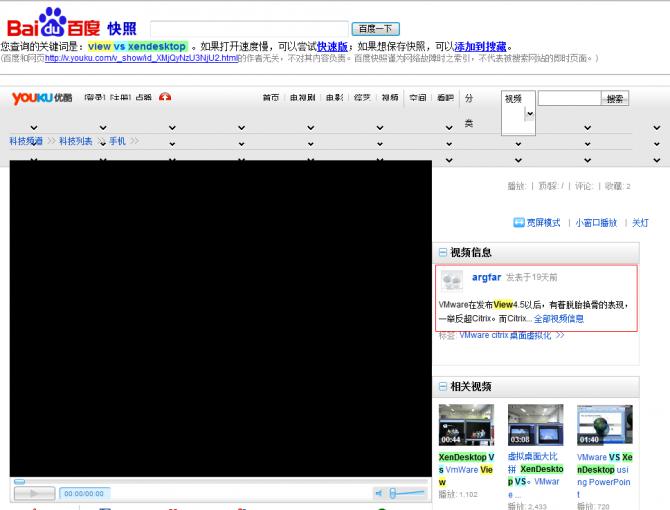Click the Baidu logo
This screenshot has width=670, height=510.
click(x=53, y=23)
